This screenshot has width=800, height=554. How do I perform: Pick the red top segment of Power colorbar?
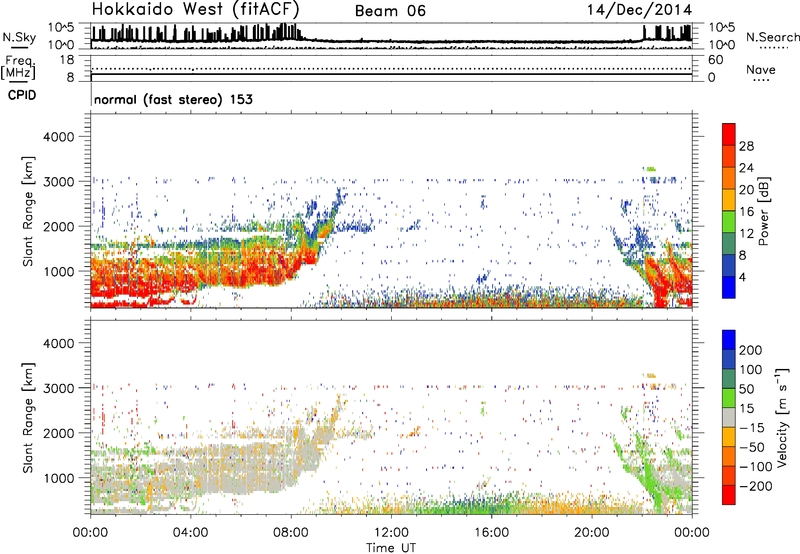(x=729, y=134)
